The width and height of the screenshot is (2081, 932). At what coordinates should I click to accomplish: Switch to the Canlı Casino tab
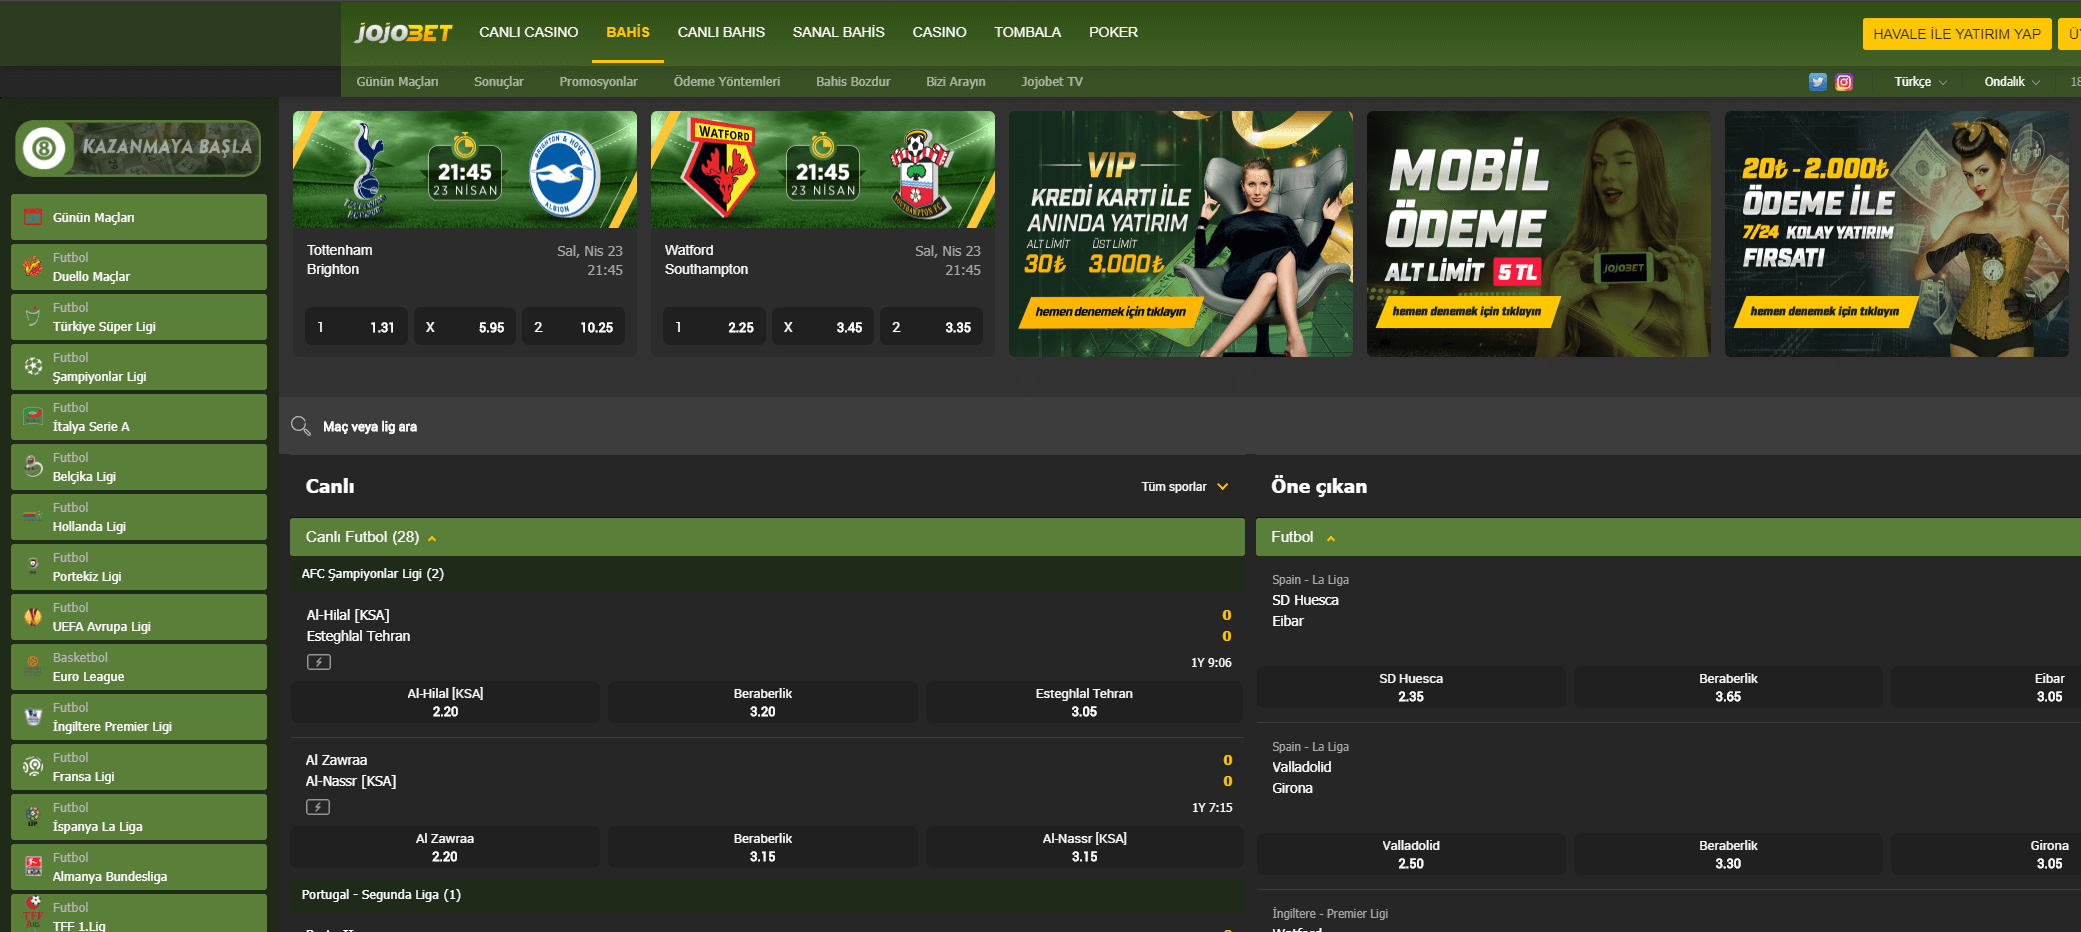tap(528, 32)
